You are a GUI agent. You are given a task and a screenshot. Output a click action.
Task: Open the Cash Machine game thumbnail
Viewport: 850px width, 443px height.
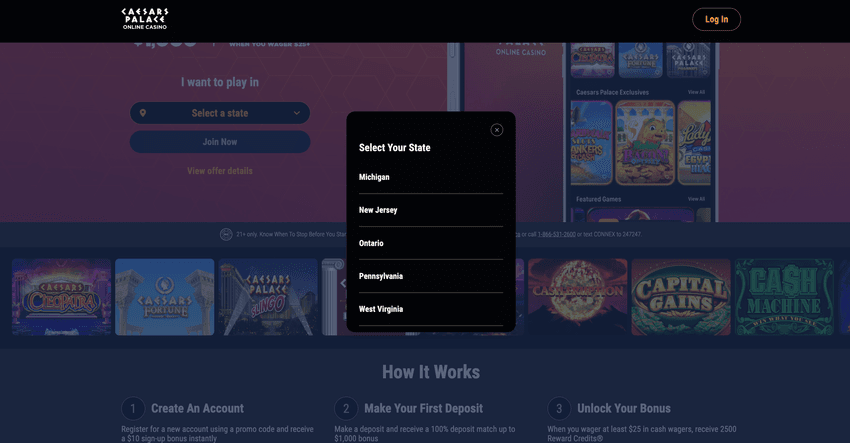(x=784, y=297)
